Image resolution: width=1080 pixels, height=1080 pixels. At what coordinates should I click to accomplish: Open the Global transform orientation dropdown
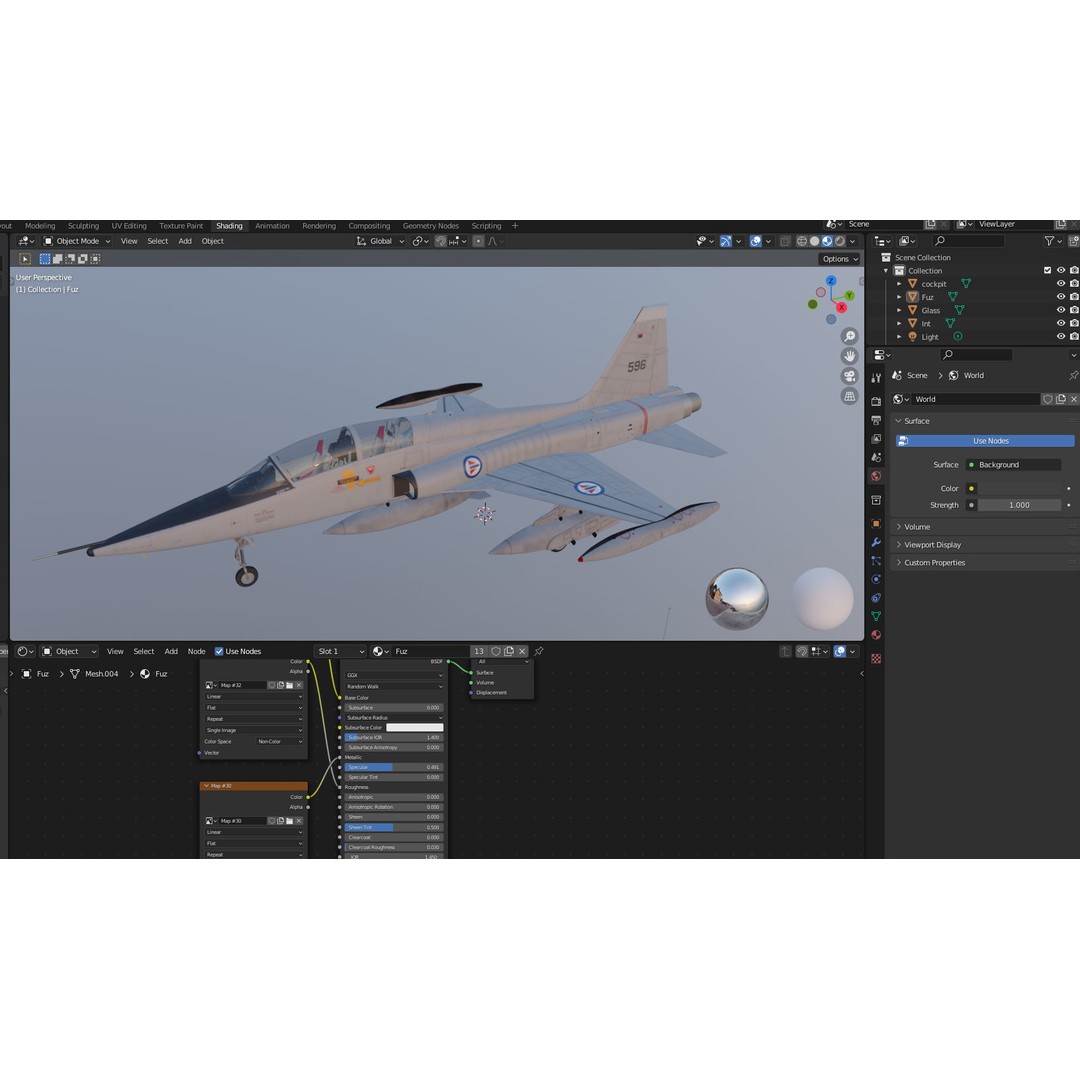pyautogui.click(x=380, y=241)
